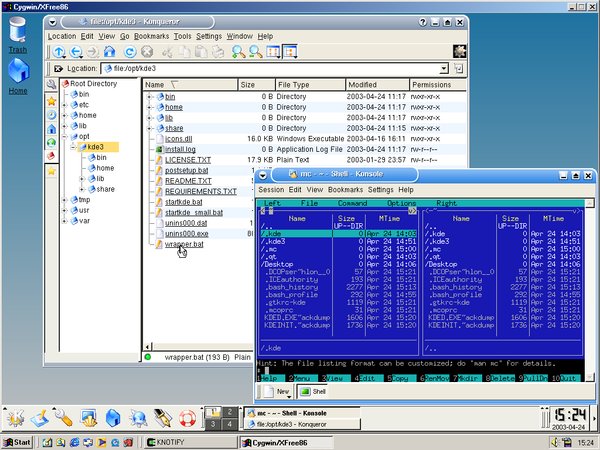Open the Bookmarks menu in Konqueror
Screen dimensions: 600x450
152,36
